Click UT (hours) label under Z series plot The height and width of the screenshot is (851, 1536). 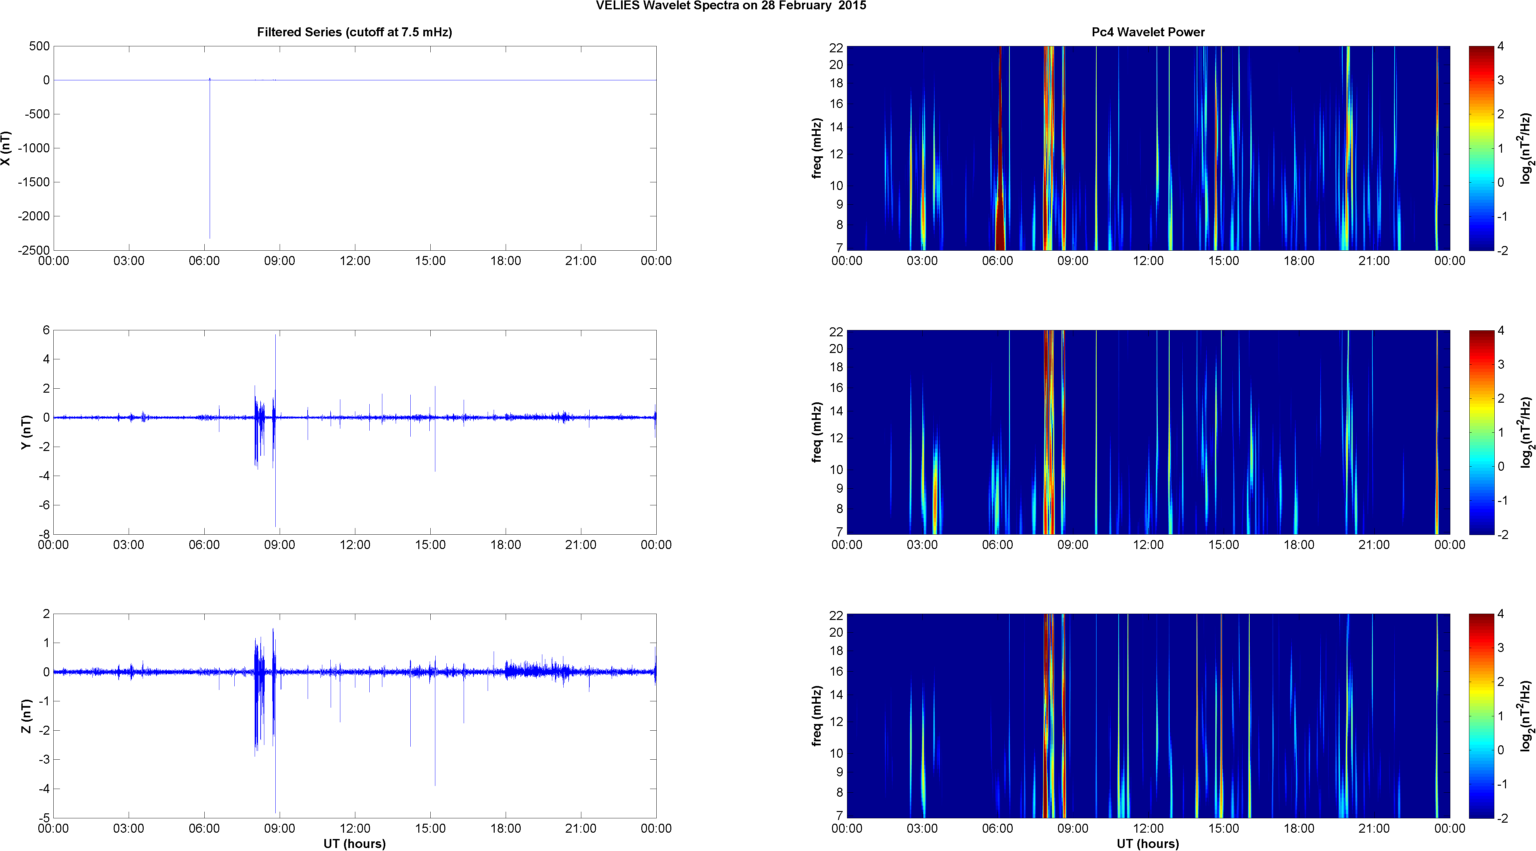click(354, 843)
